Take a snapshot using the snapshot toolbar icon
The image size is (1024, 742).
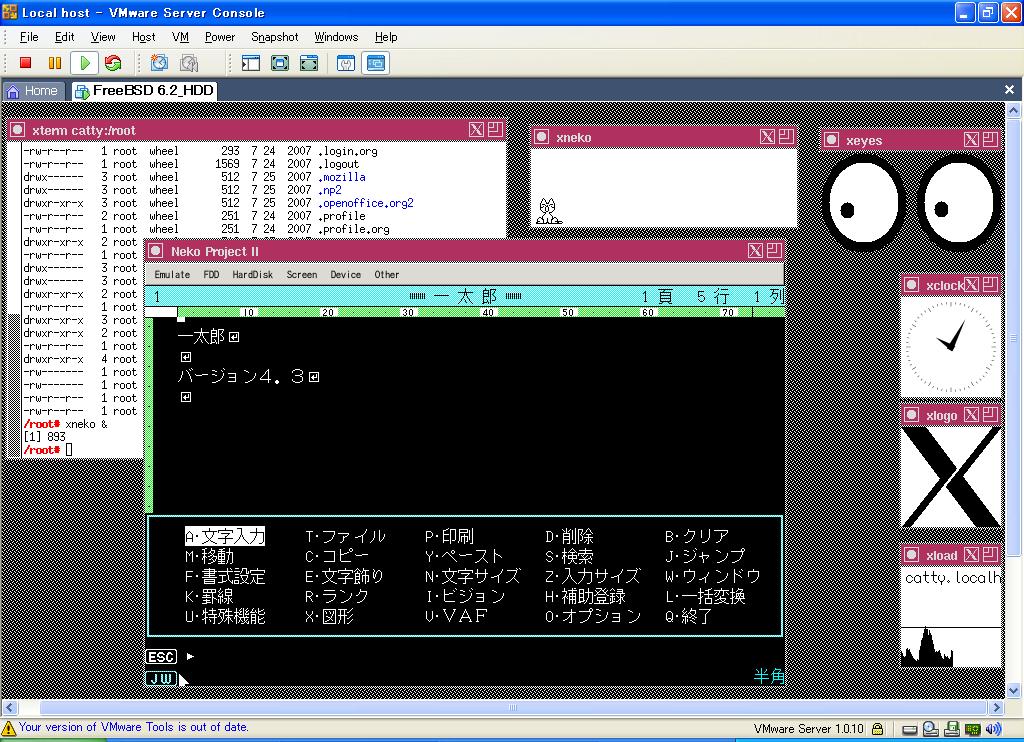[x=159, y=63]
